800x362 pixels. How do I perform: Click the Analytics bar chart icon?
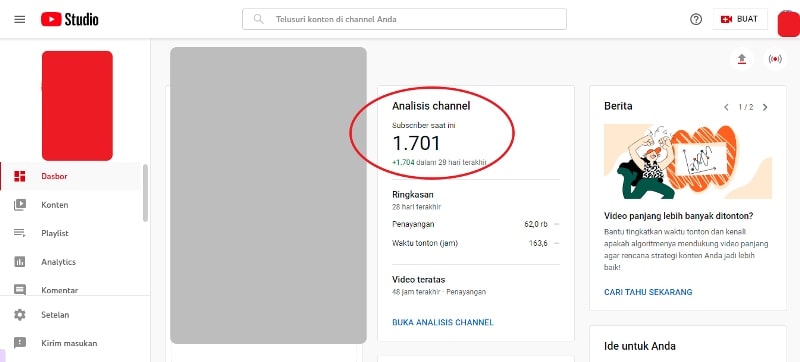19,262
